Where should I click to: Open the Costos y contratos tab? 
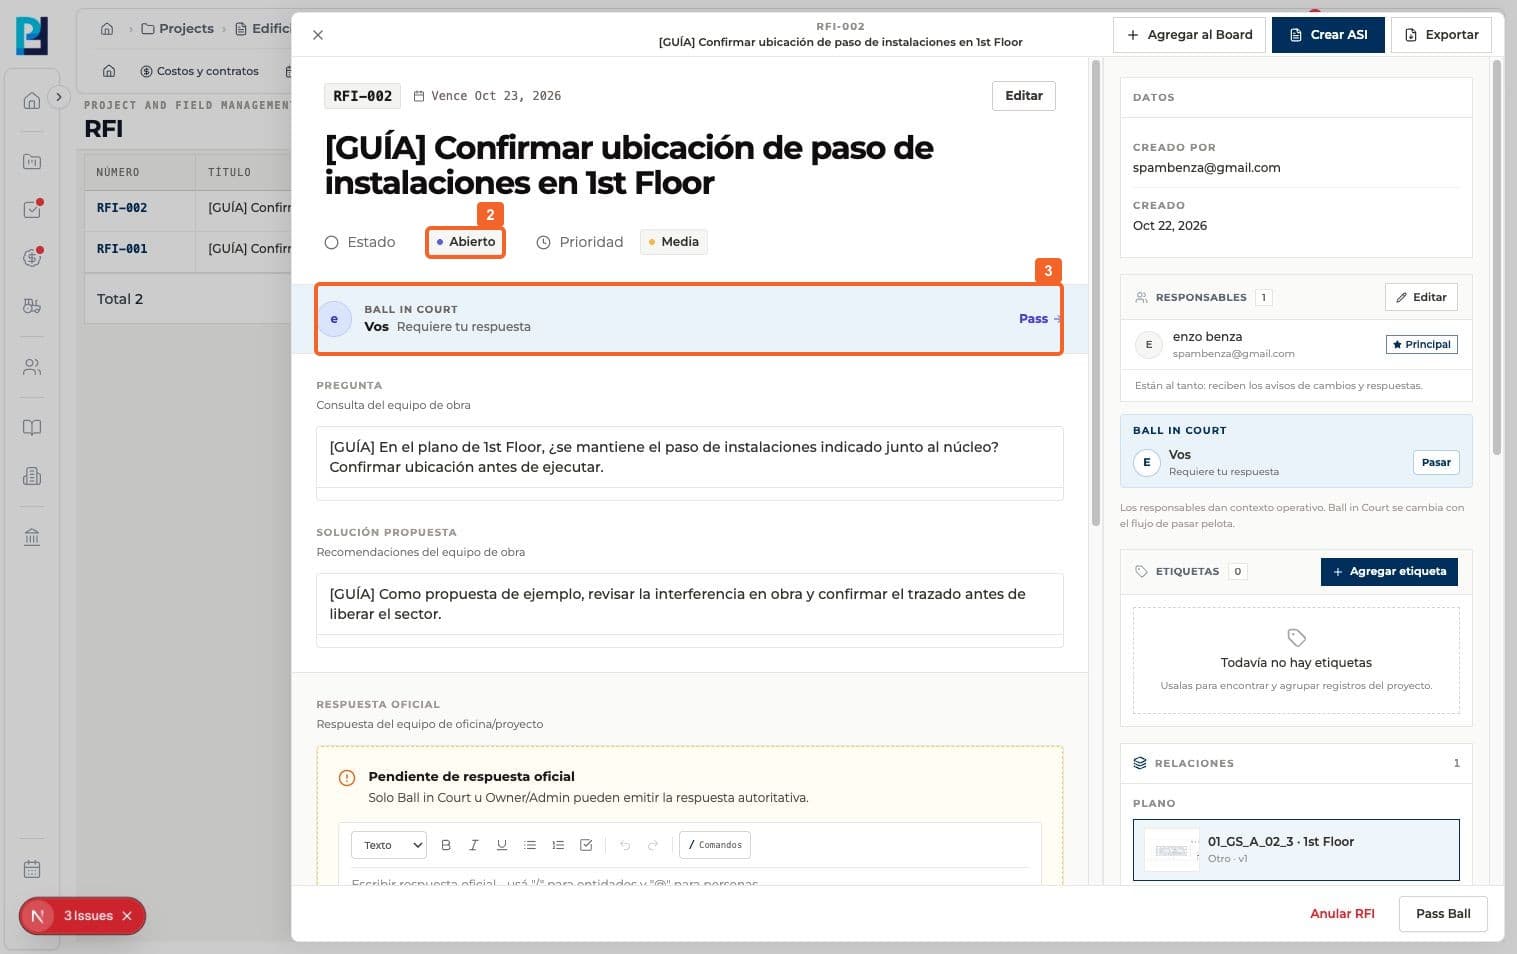tap(199, 71)
